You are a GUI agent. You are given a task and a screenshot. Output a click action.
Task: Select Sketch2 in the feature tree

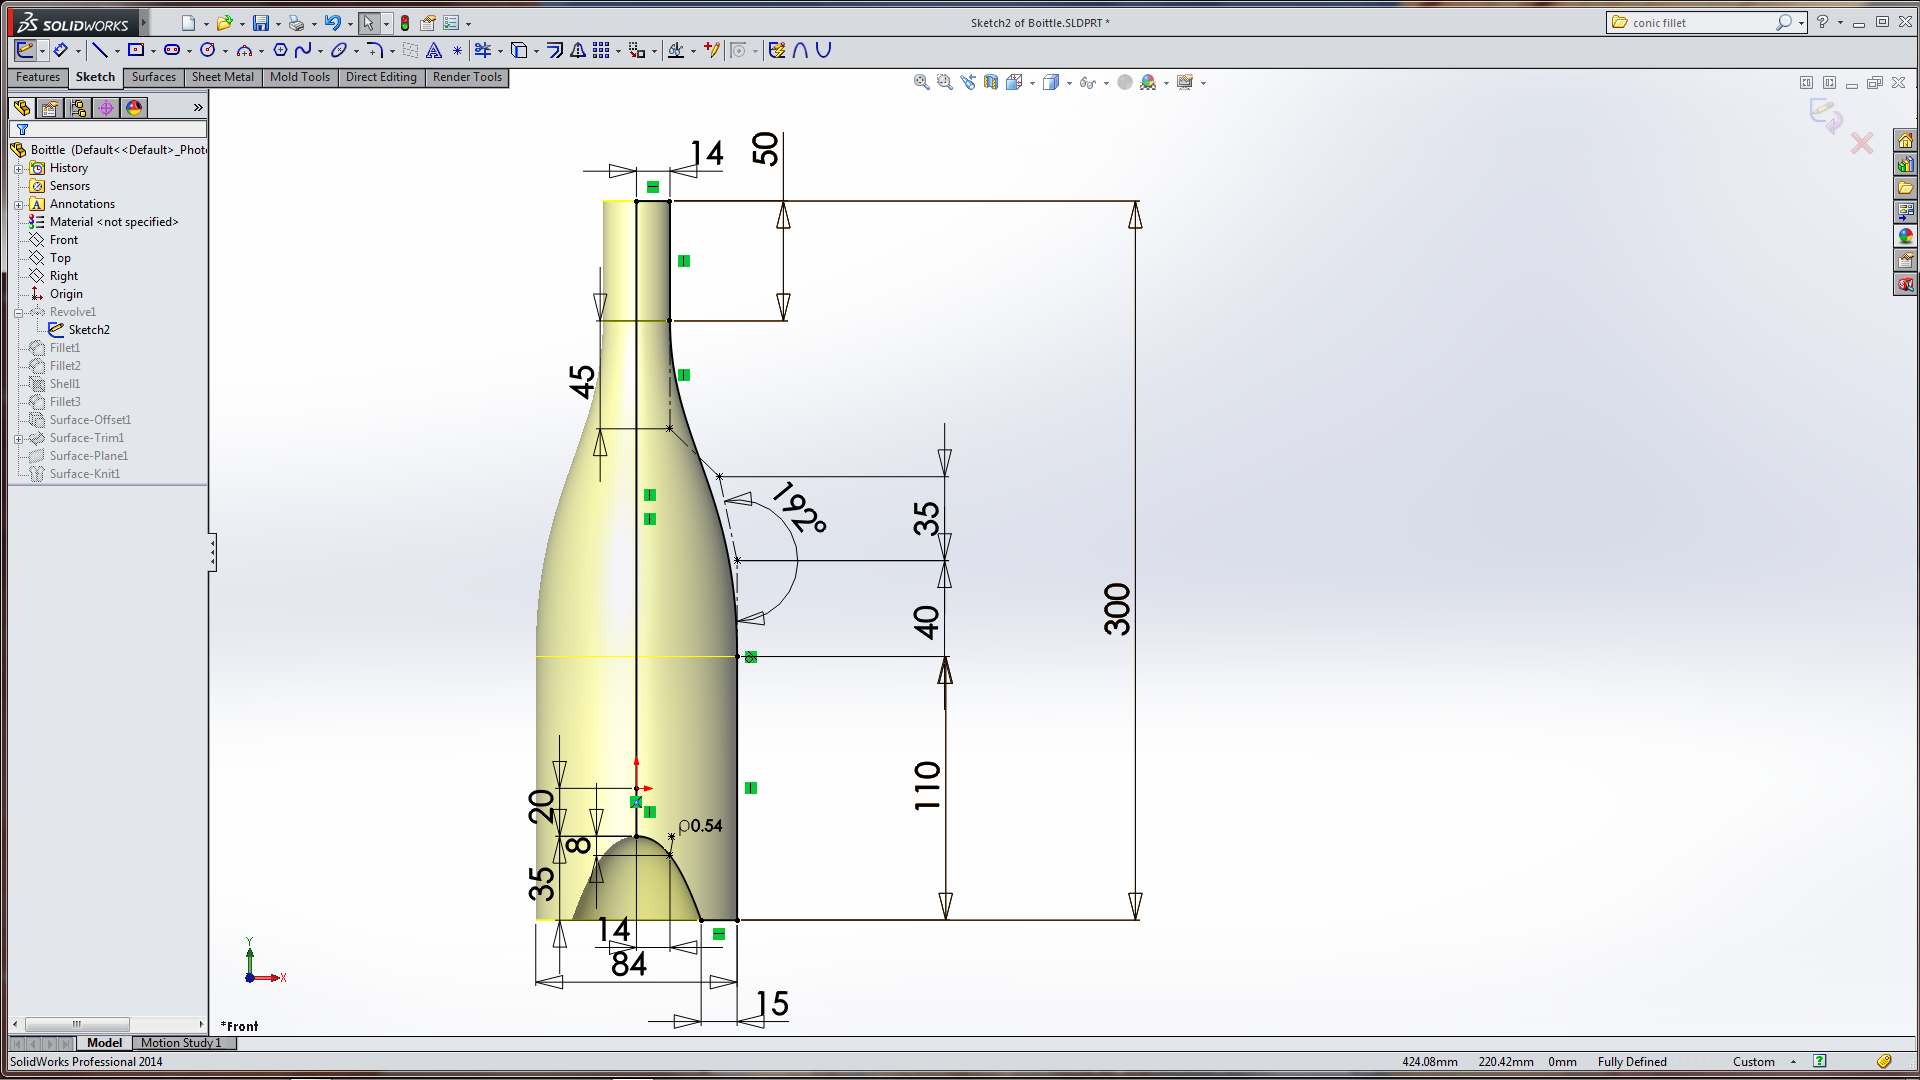click(88, 329)
